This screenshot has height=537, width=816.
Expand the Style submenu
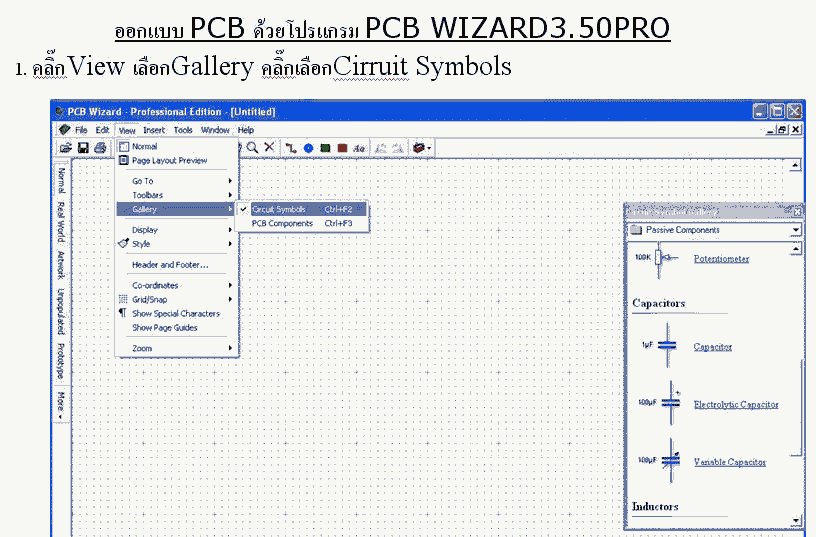coord(177,244)
